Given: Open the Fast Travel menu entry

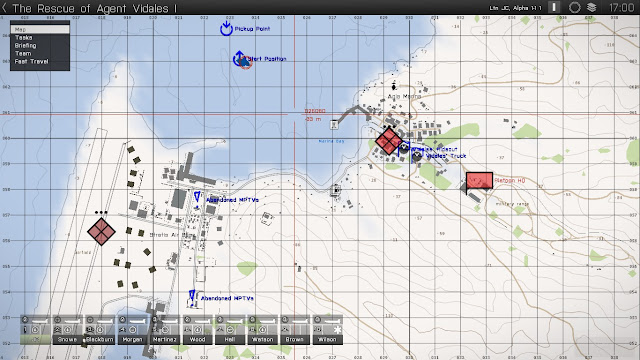Looking at the screenshot, I should pos(40,61).
